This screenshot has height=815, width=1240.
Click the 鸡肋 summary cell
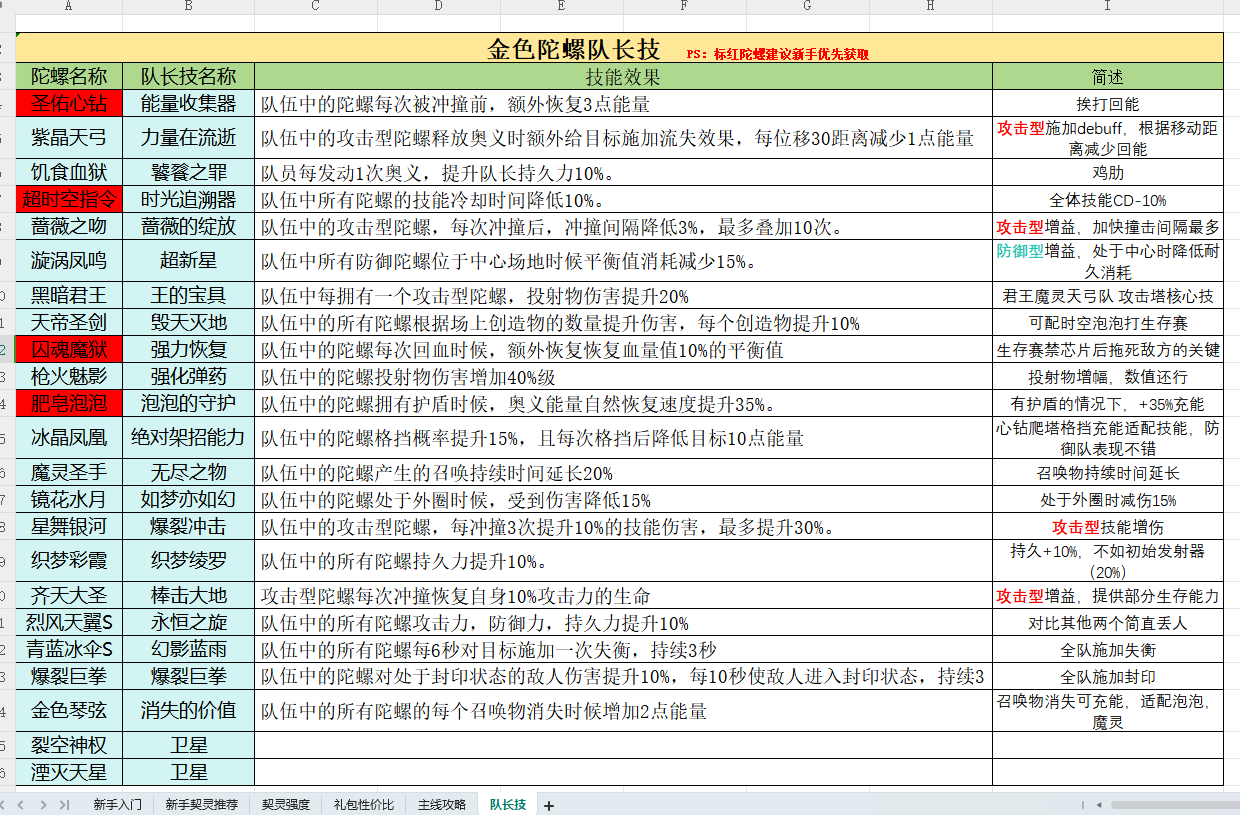pyautogui.click(x=1108, y=173)
